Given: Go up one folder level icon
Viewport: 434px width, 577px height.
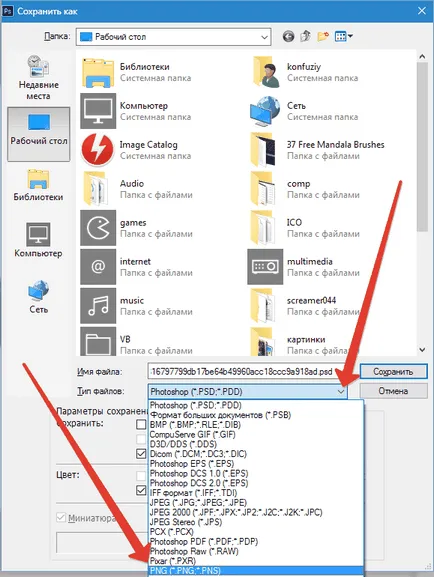Looking at the screenshot, I should (306, 36).
